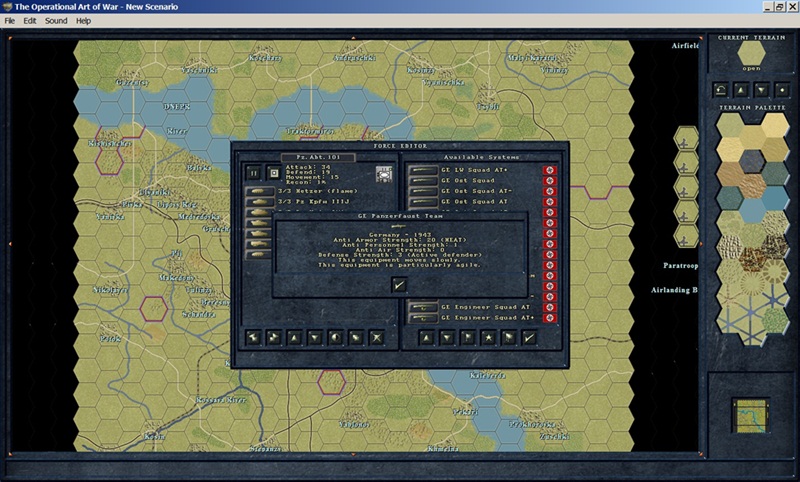Pick the green bushy forest terrain hex
Screen dimensions: 800x482
pyautogui.click(x=775, y=321)
